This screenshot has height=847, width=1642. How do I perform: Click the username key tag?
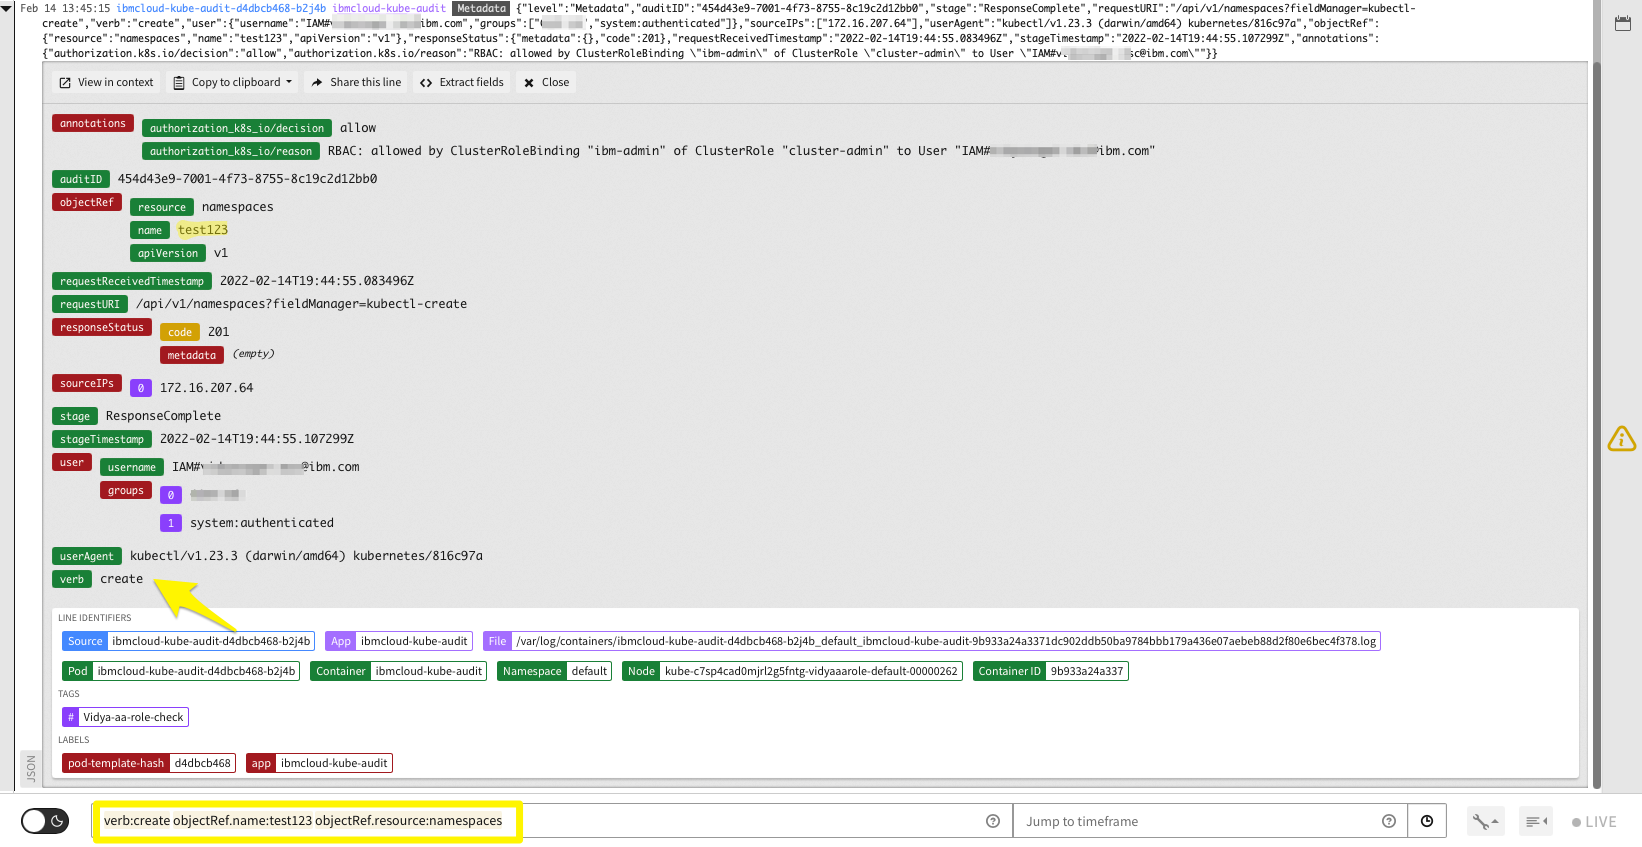point(132,467)
